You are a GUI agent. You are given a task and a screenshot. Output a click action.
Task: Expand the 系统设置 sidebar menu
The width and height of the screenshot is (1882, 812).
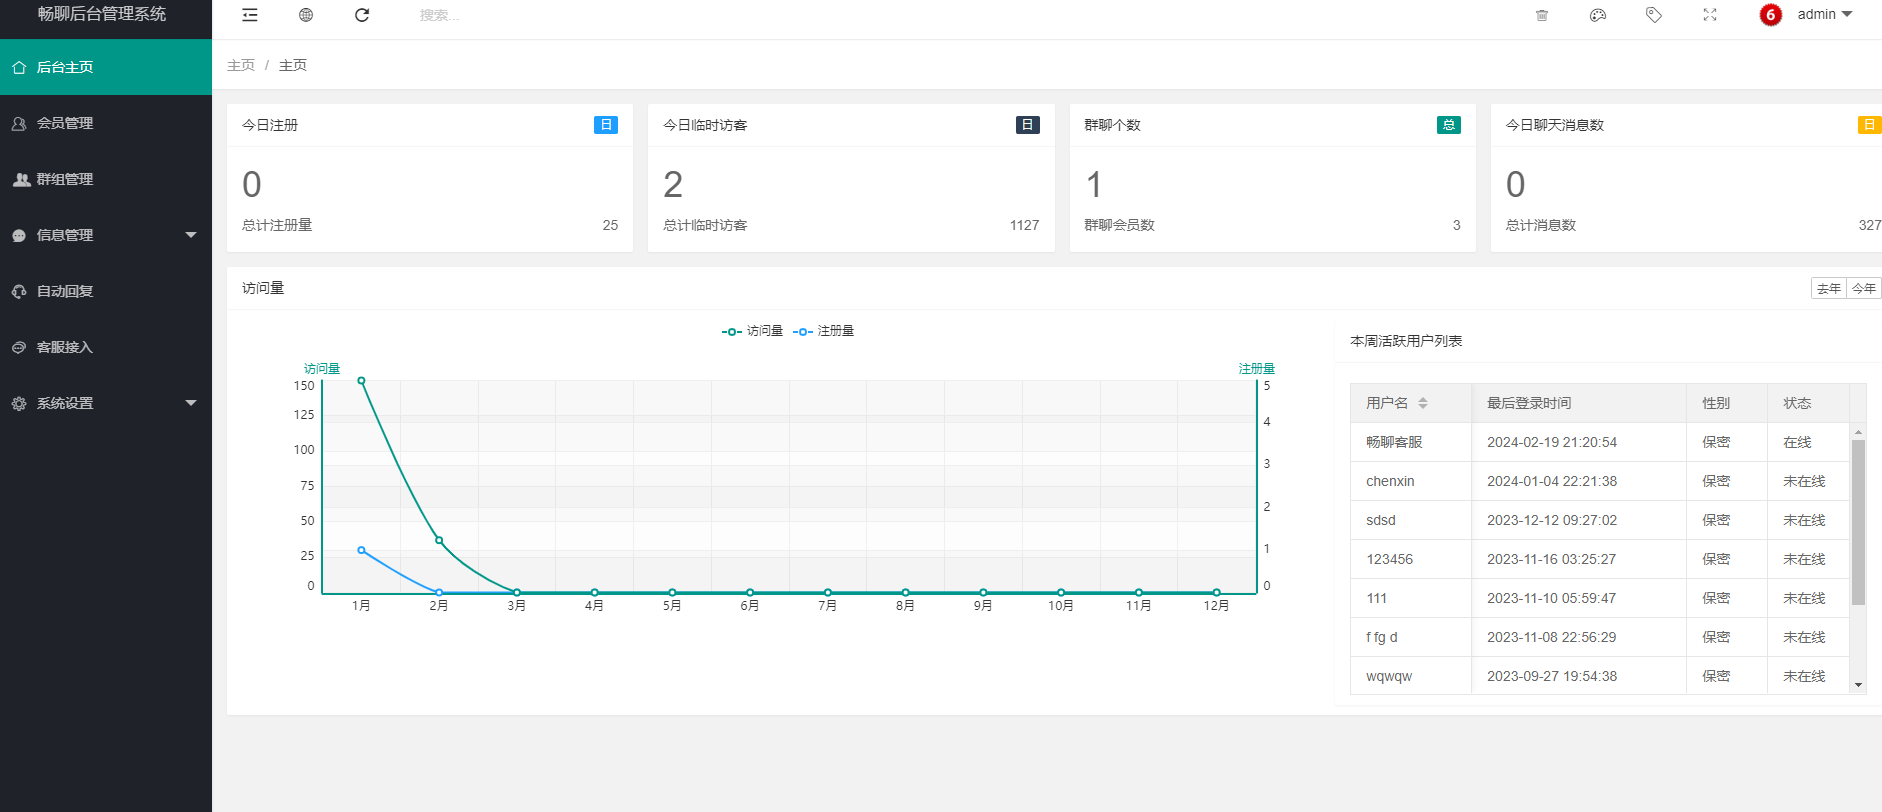coord(106,403)
